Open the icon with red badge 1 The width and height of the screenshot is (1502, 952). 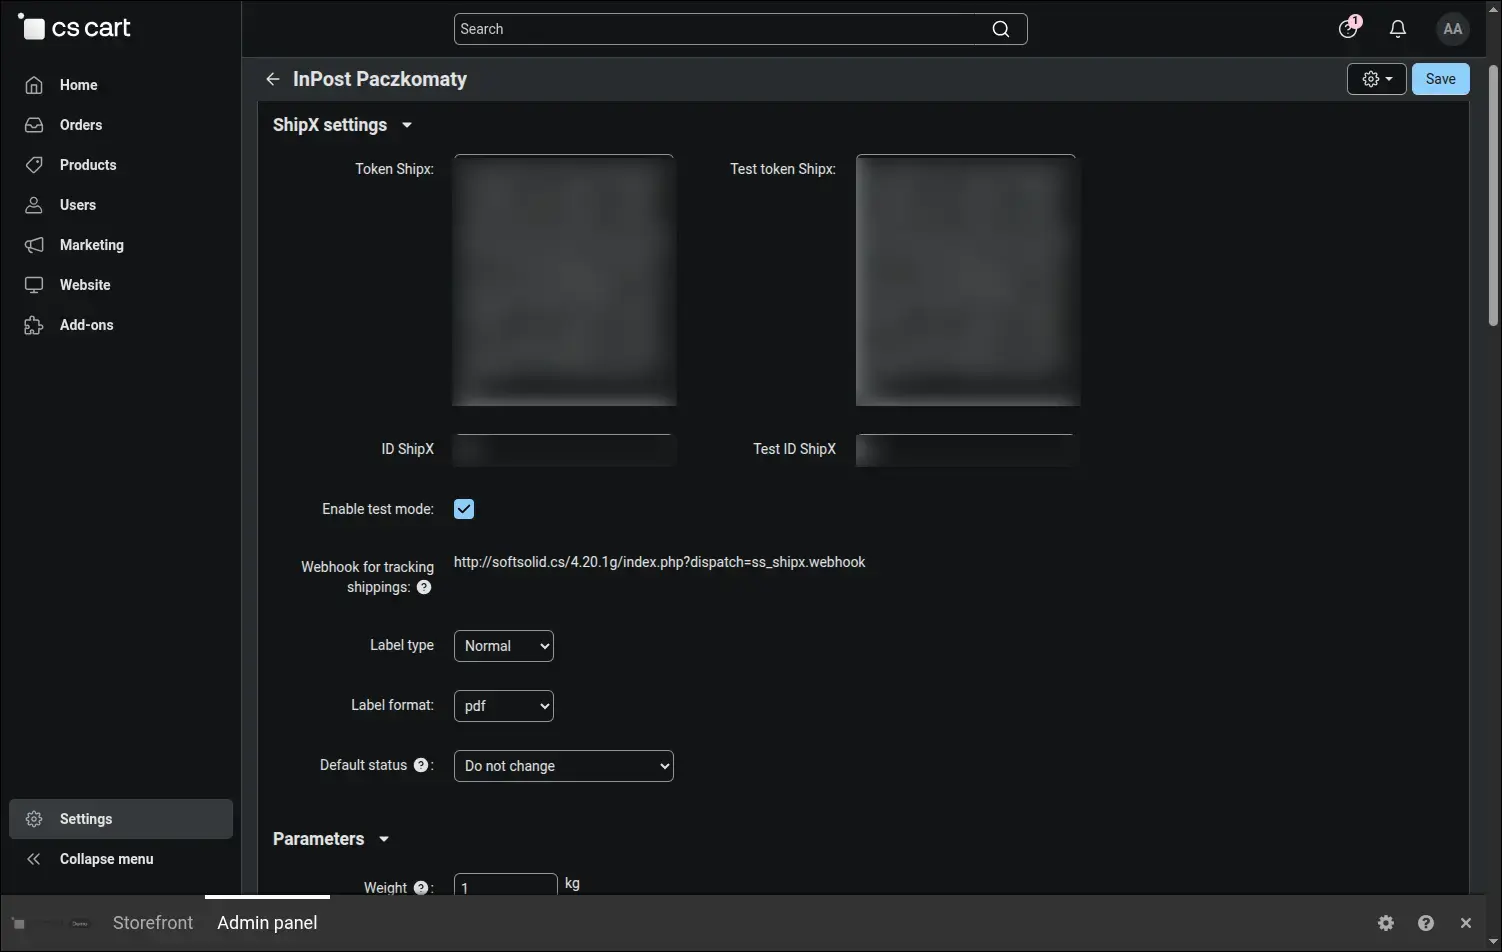point(1349,28)
